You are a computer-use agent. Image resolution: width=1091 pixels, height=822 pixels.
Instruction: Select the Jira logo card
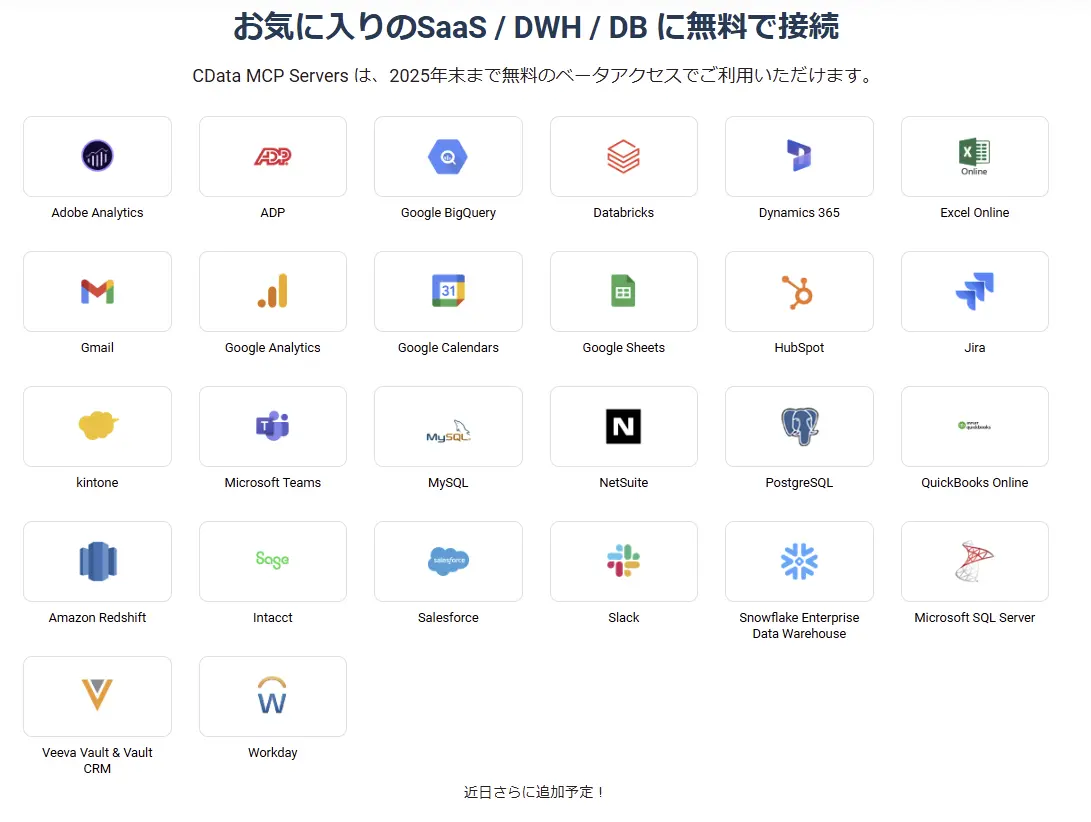tap(974, 291)
